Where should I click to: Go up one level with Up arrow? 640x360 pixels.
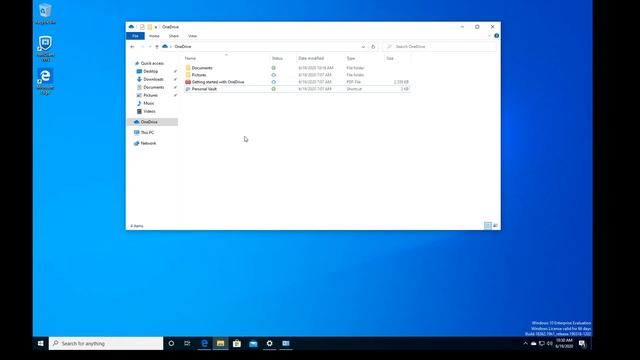click(x=157, y=47)
